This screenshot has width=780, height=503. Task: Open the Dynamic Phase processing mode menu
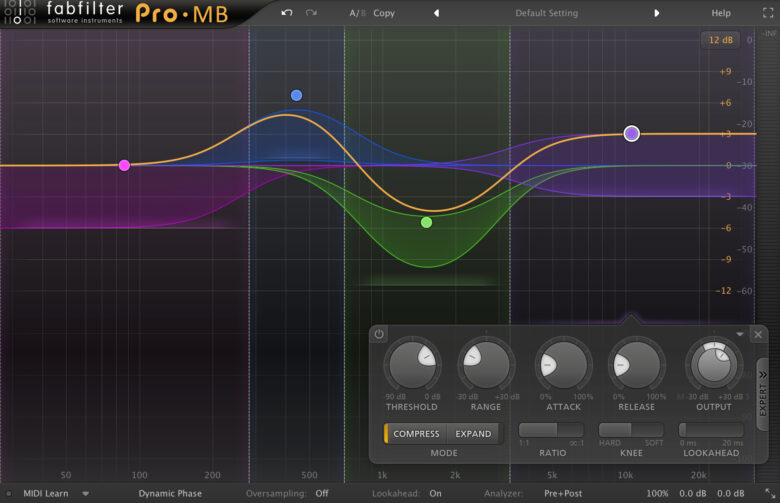point(170,494)
